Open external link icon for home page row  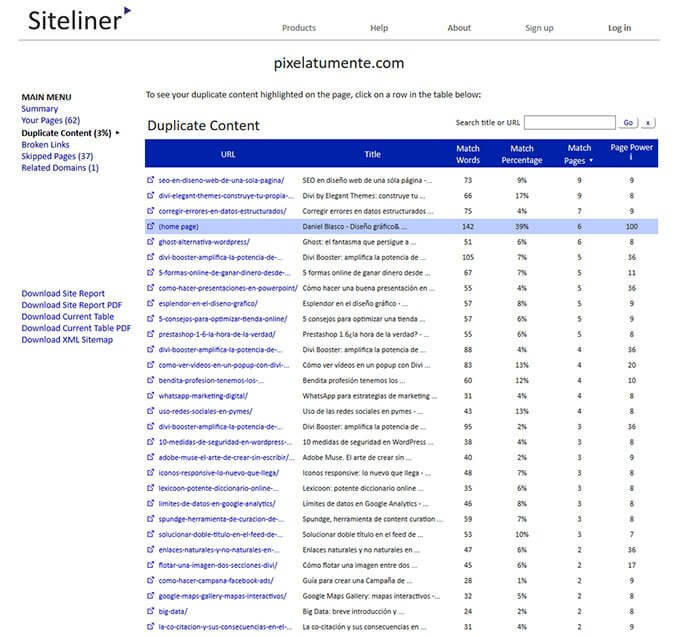click(150, 226)
